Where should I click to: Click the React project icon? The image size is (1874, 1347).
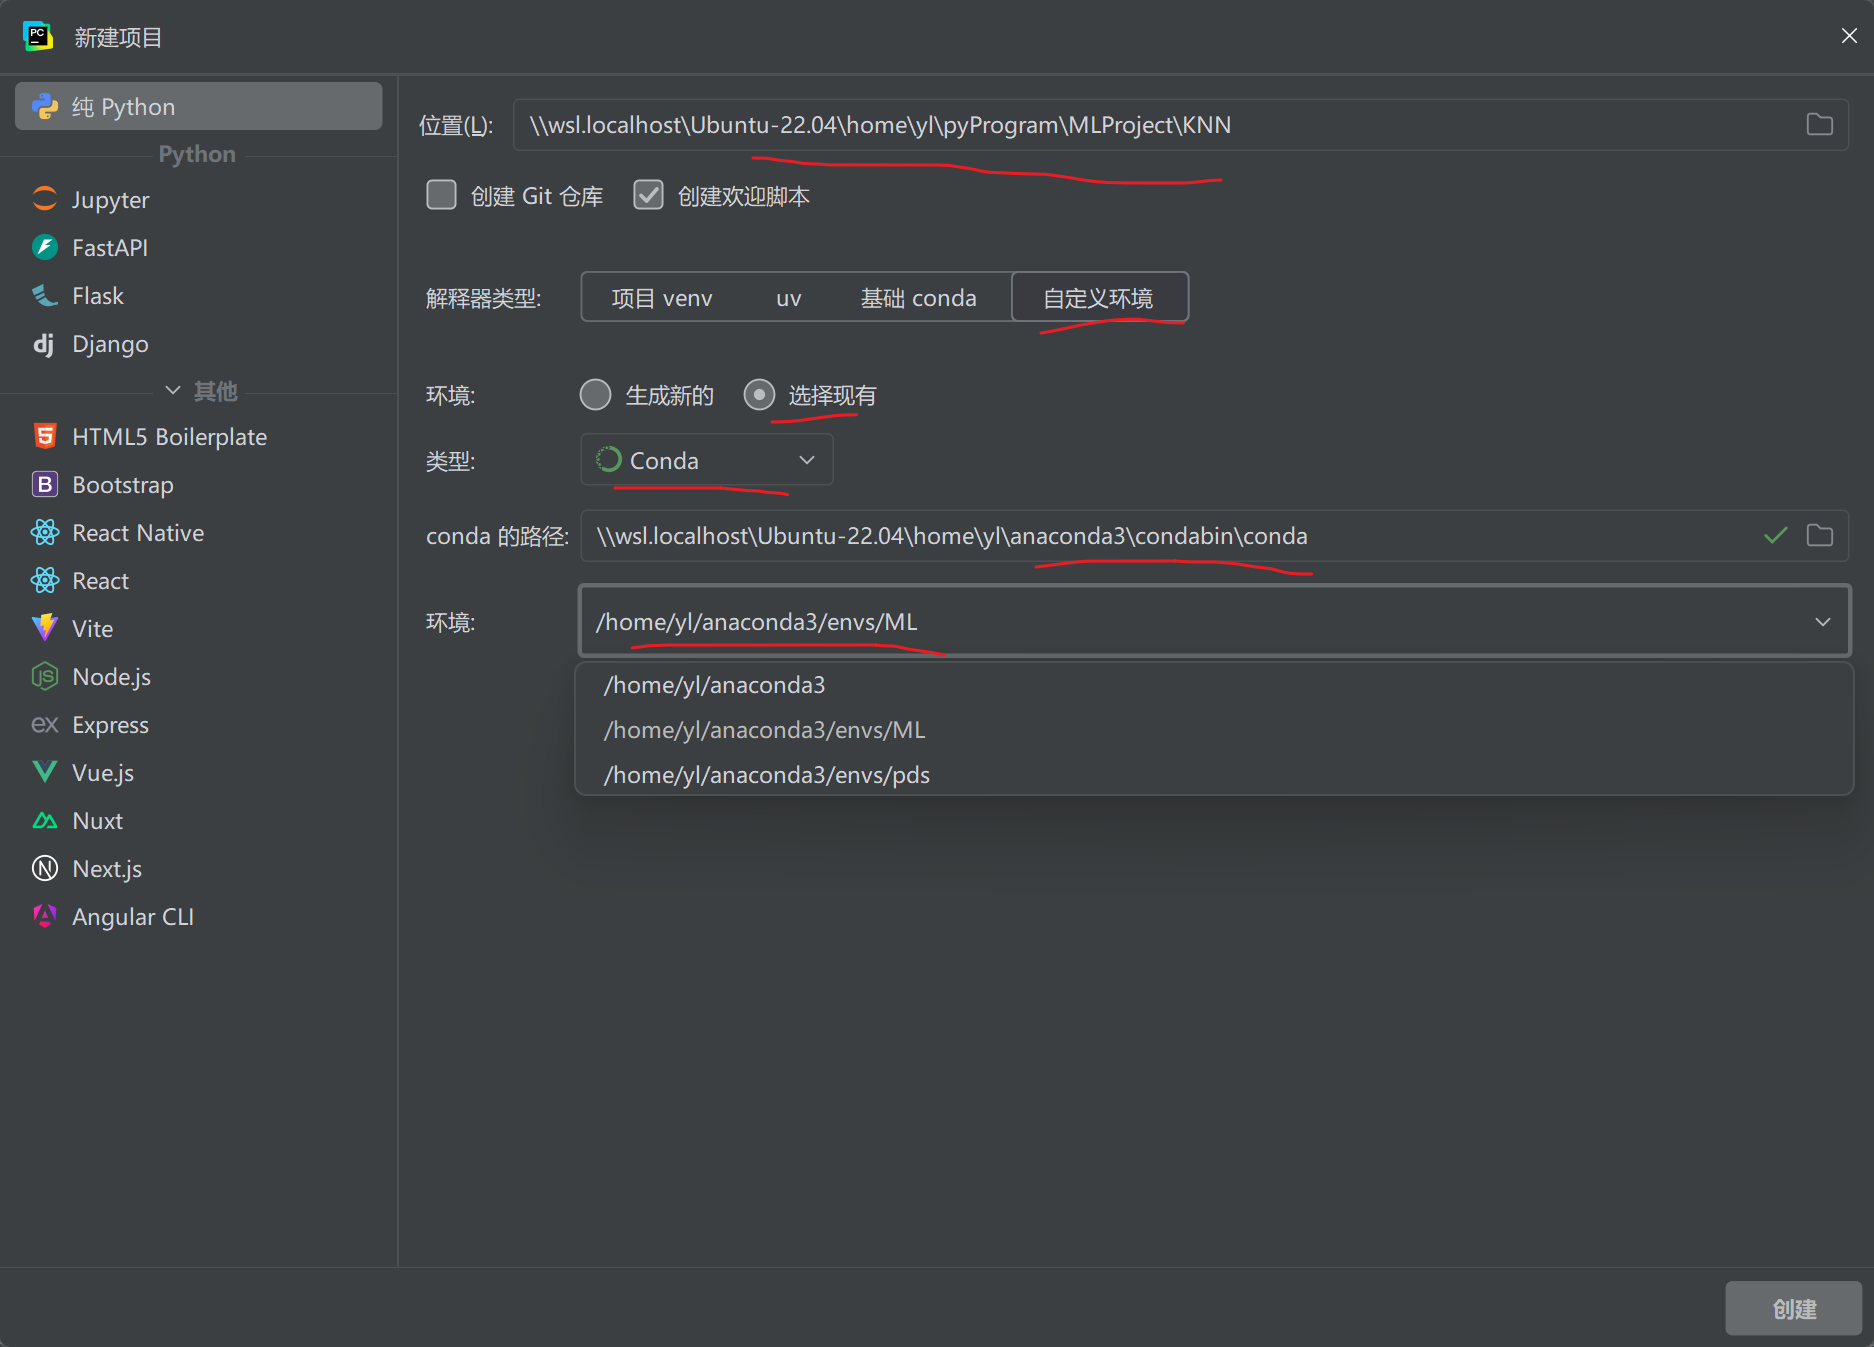coord(45,580)
